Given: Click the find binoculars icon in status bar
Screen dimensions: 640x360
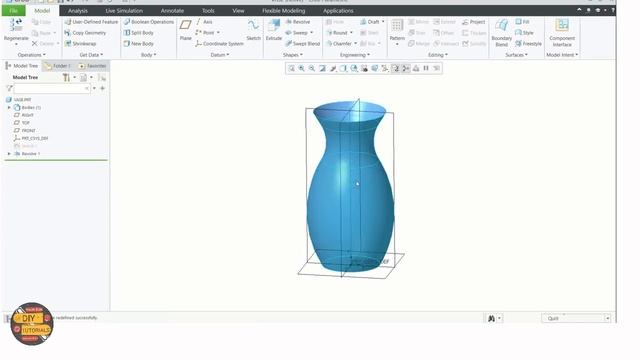Looking at the screenshot, I should (491, 318).
